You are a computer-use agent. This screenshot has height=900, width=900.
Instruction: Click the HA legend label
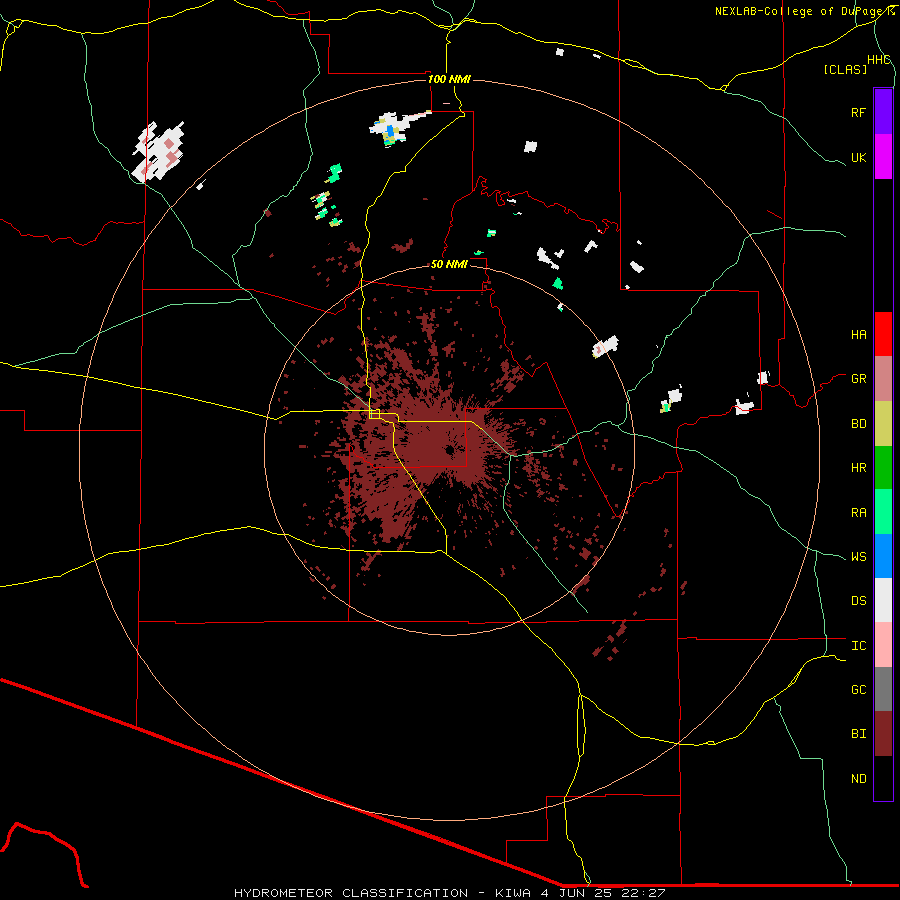coord(858,335)
